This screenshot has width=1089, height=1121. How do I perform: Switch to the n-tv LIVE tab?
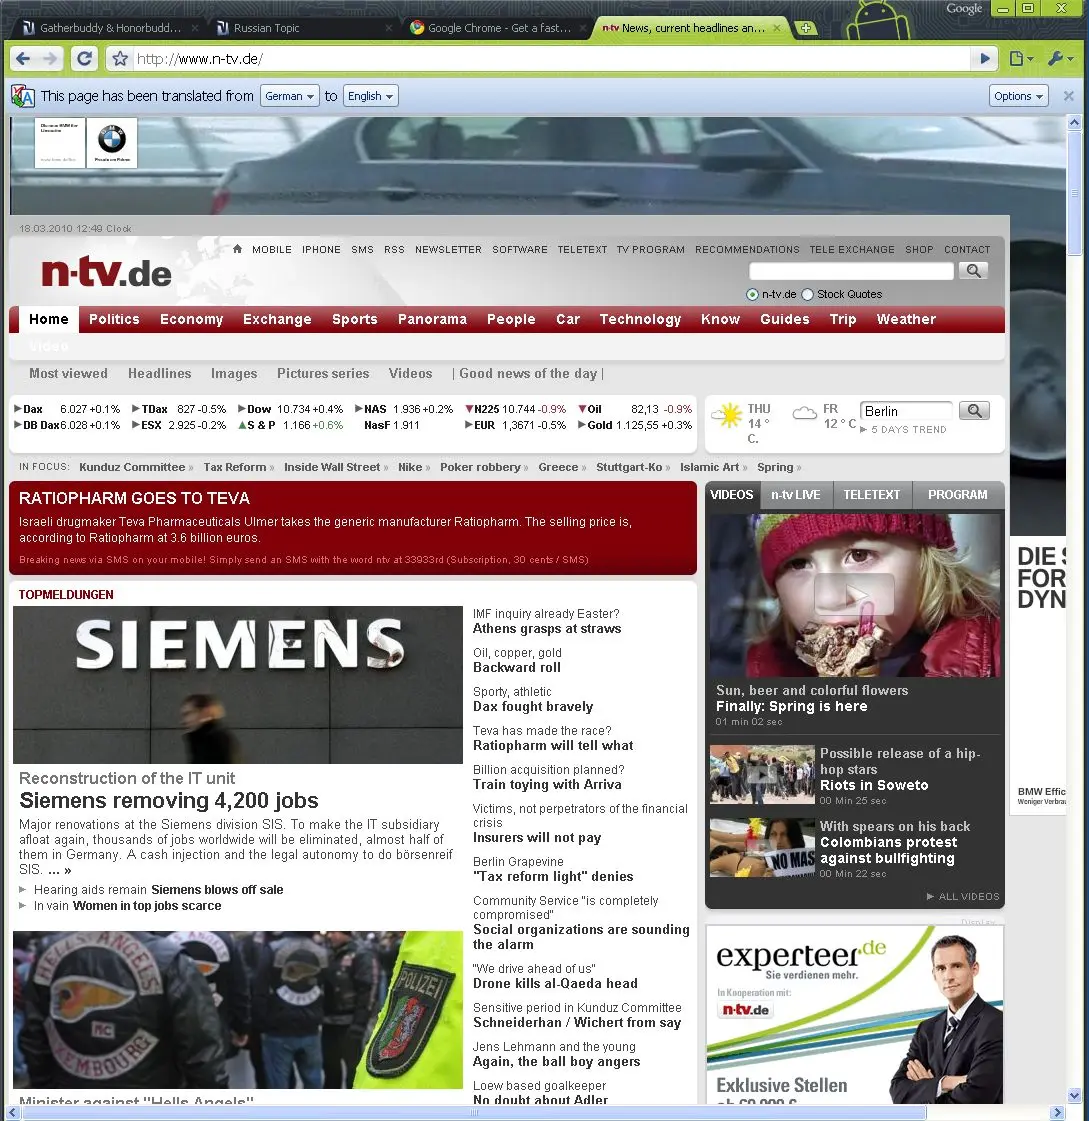795,495
